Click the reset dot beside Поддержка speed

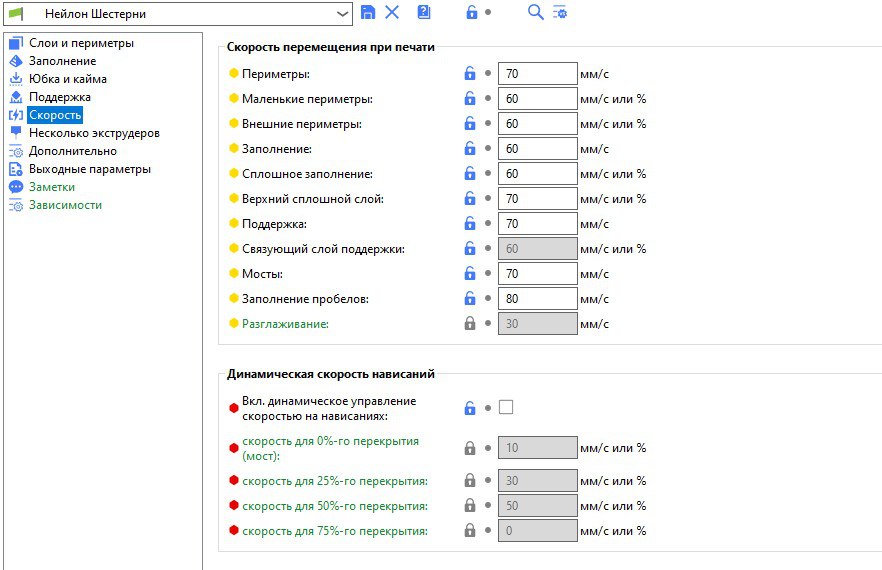488,224
